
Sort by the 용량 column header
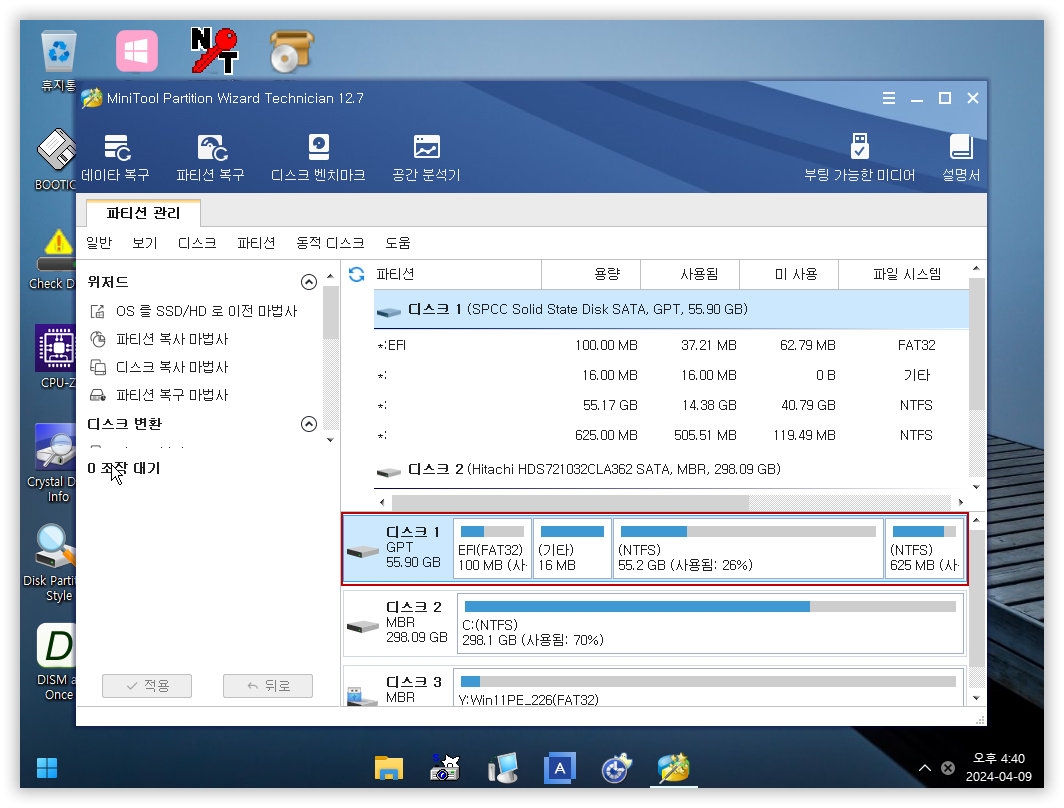(x=591, y=274)
